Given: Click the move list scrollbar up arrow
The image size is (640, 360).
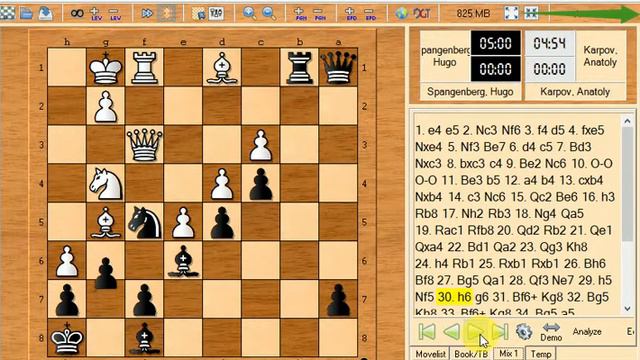Looking at the screenshot, I should [627, 121].
